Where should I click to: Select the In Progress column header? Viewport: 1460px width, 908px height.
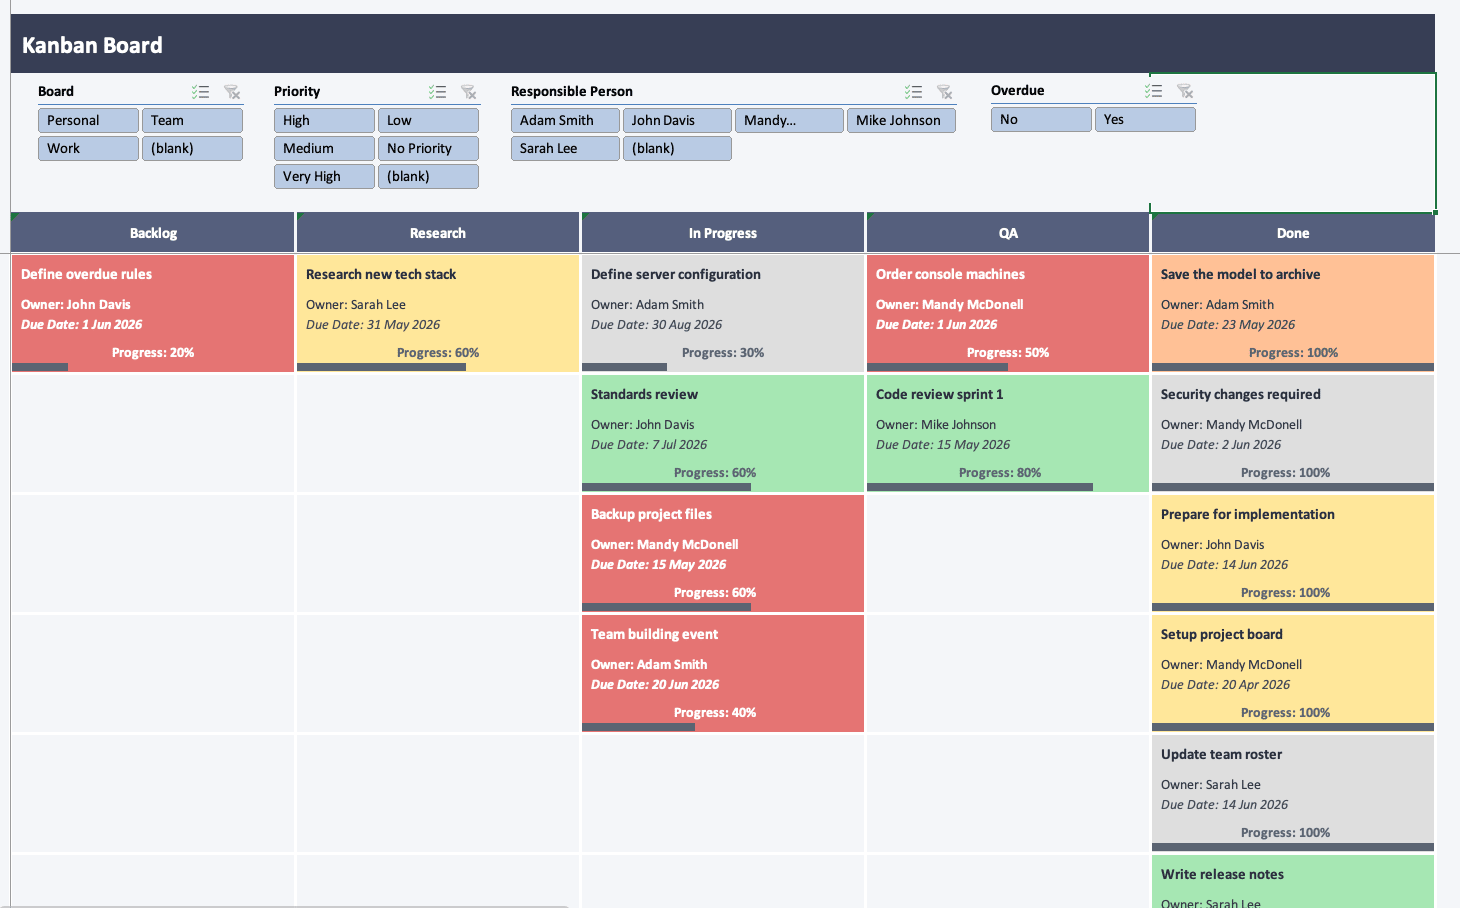click(x=723, y=233)
